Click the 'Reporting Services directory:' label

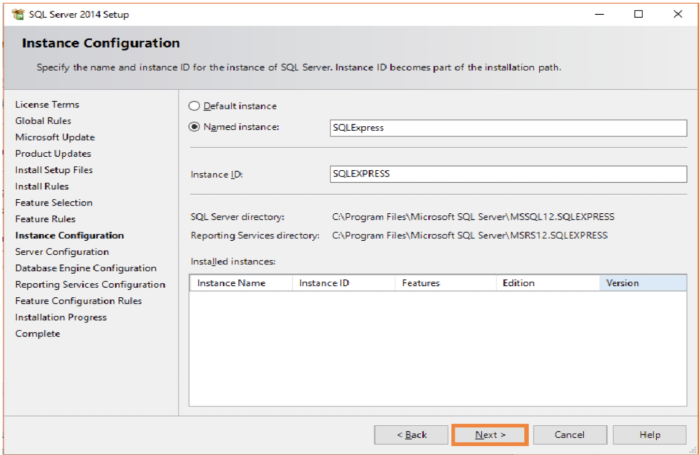coord(255,235)
